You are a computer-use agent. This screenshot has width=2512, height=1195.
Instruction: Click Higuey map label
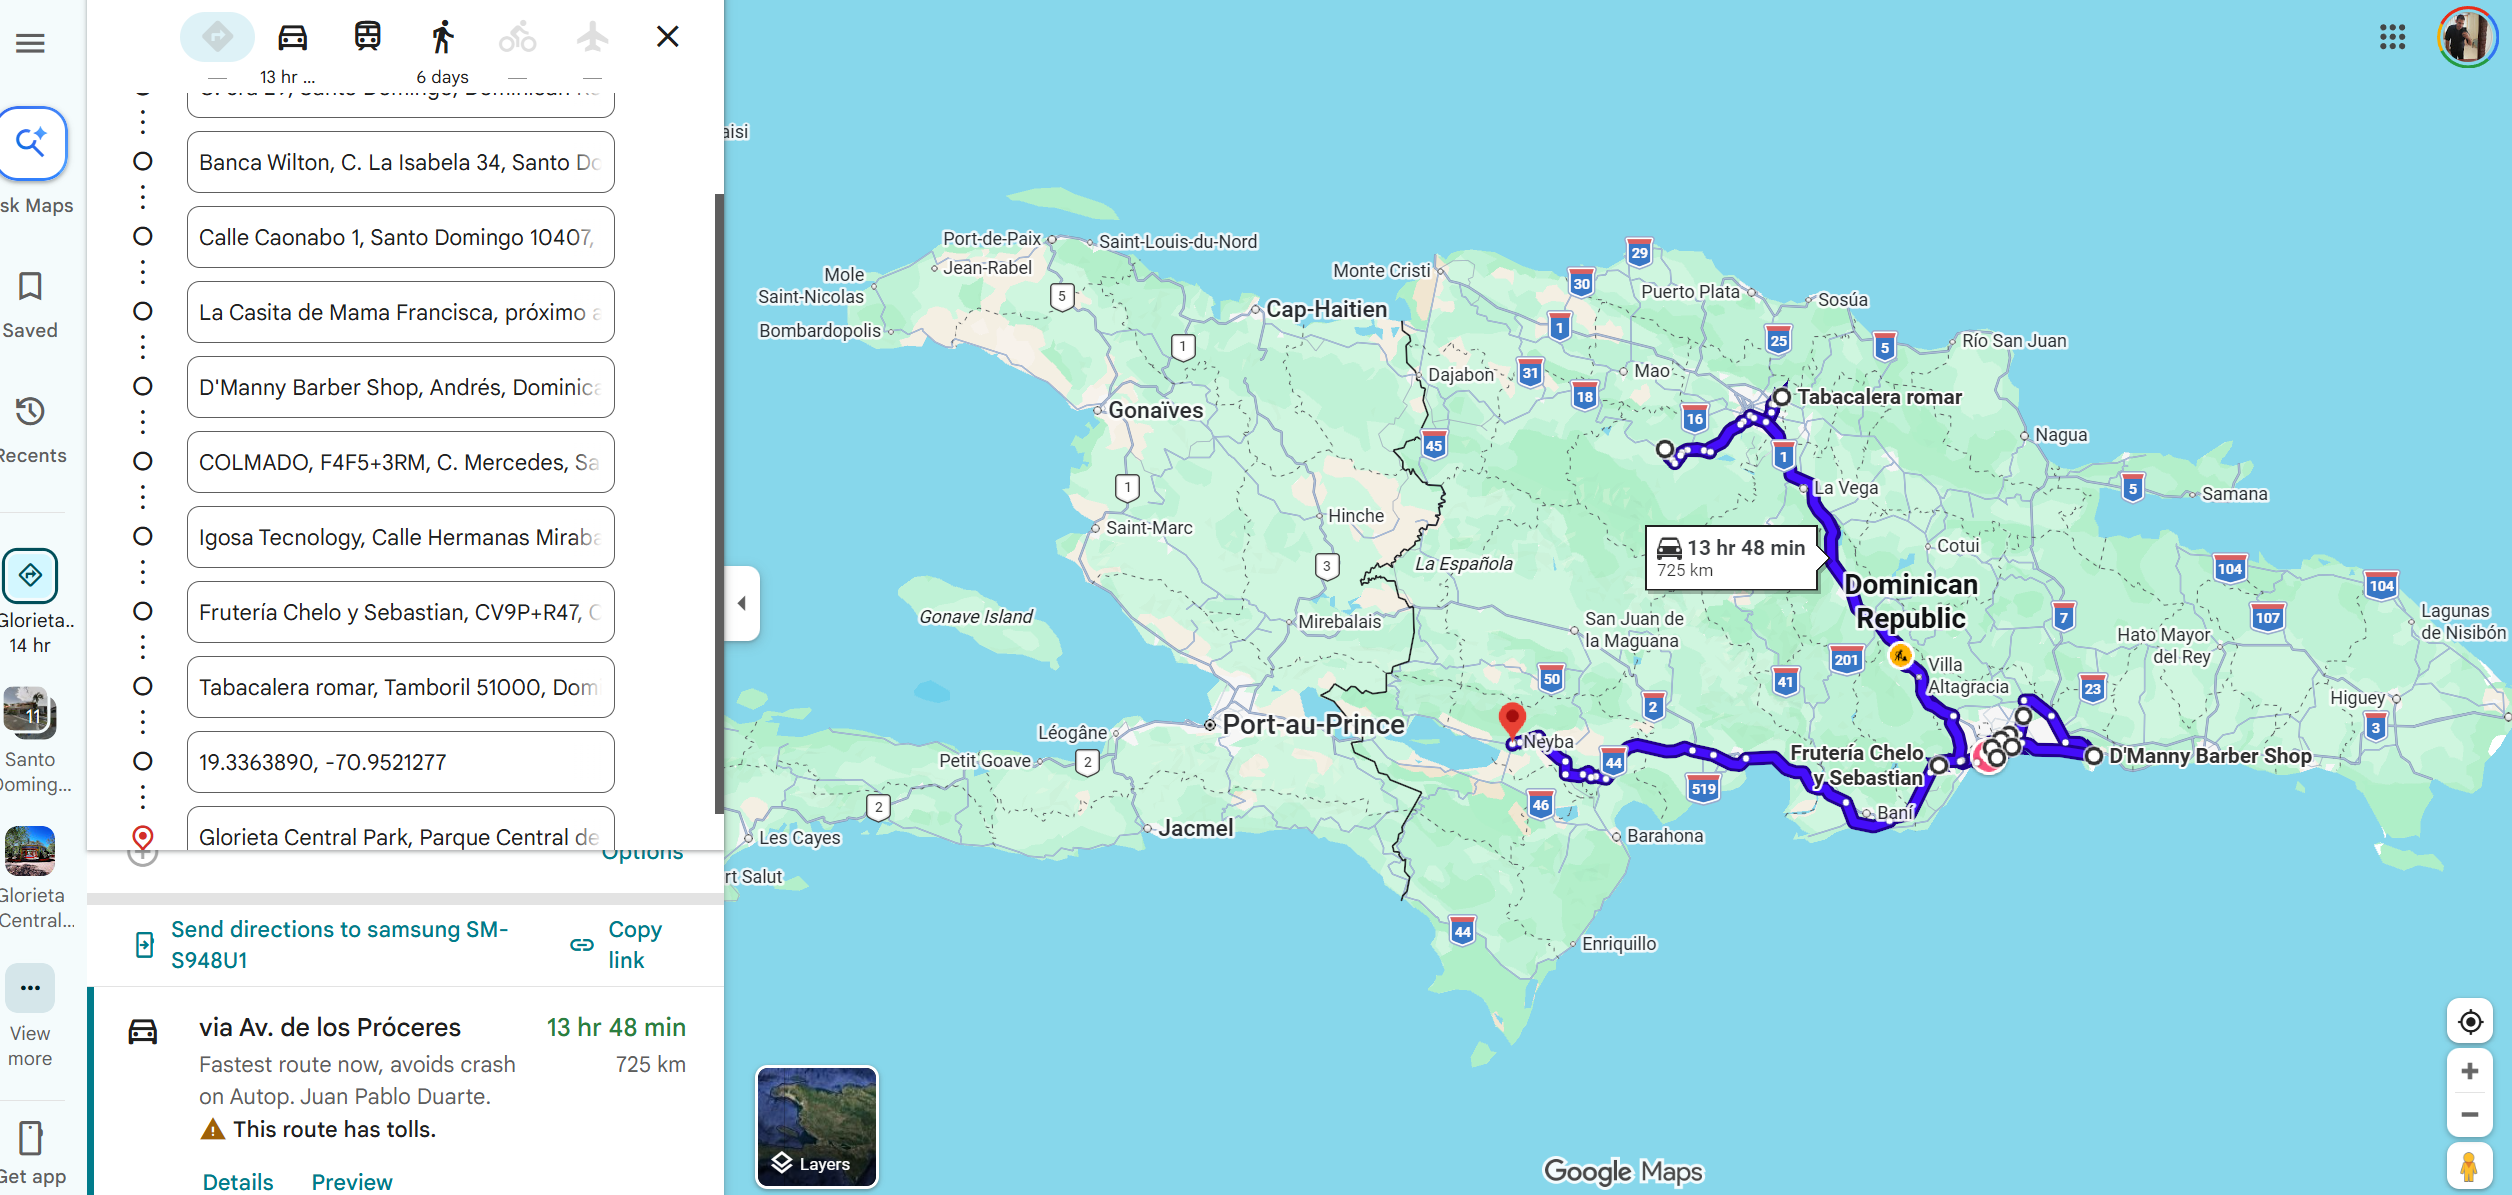(x=2358, y=697)
